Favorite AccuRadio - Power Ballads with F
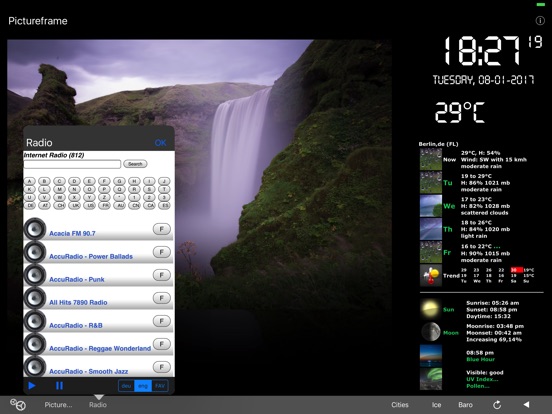The width and height of the screenshot is (552, 414). [162, 252]
